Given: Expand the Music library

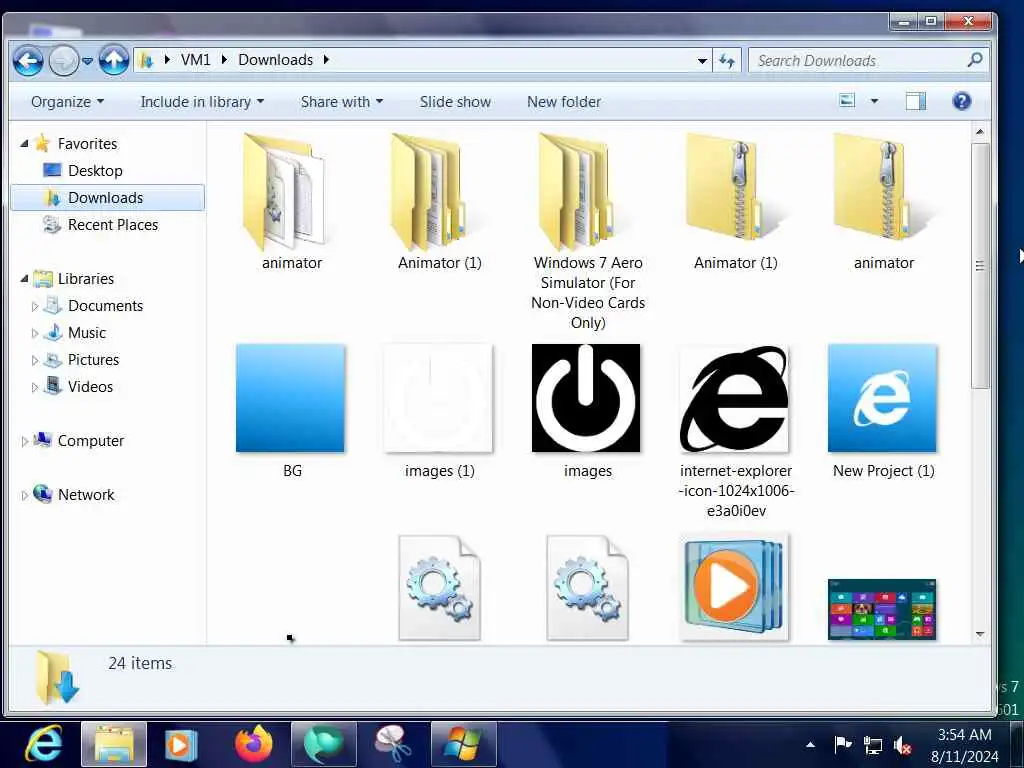Looking at the screenshot, I should click(x=35, y=333).
